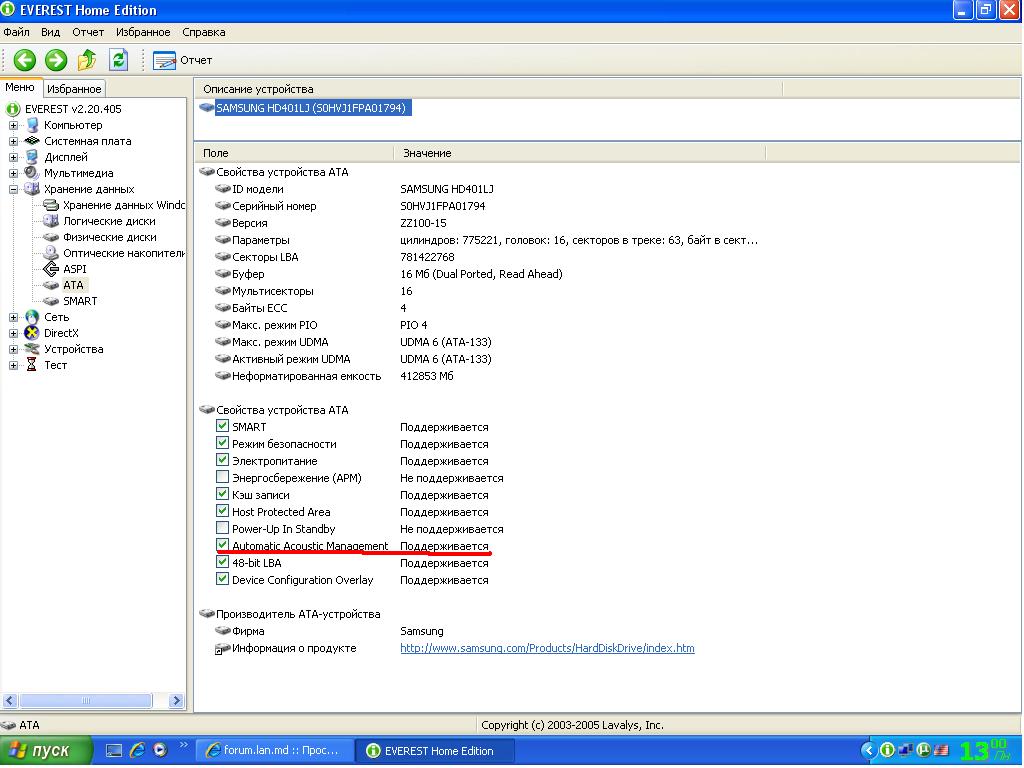Click the Refresh toolbar icon
The image size is (1024, 768).
click(x=118, y=60)
